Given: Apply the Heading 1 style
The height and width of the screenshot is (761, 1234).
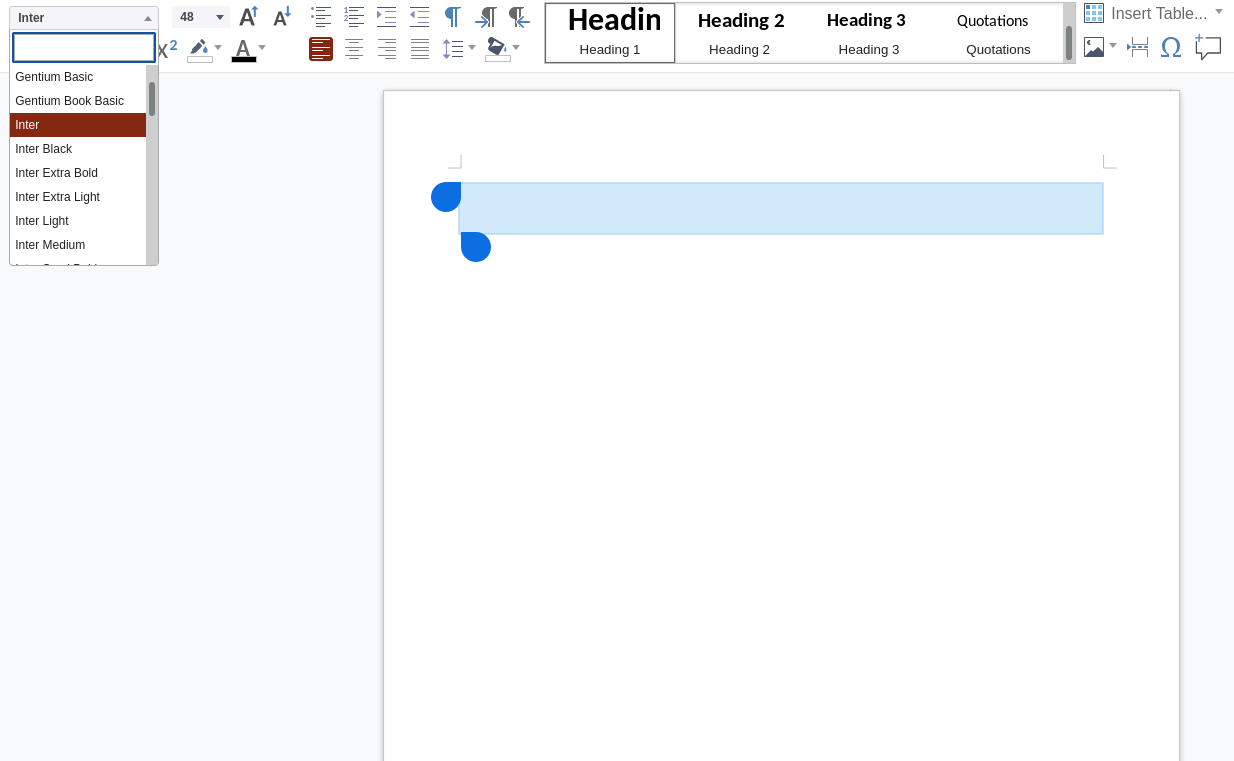Looking at the screenshot, I should 610,32.
